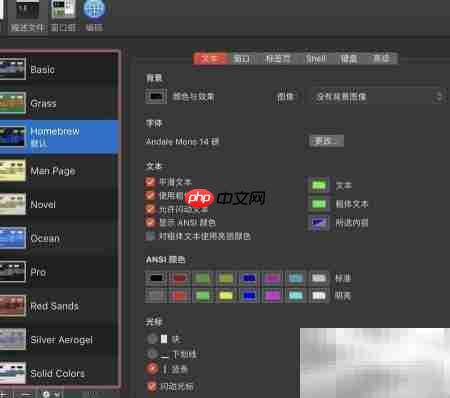450x398 pixels.
Task: Click the bright magenta ANSI swatch
Action: pos(272,296)
